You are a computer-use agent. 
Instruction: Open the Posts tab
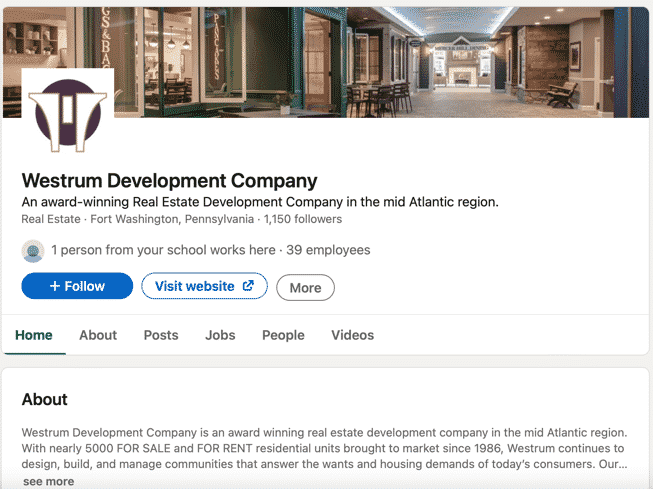pyautogui.click(x=161, y=335)
